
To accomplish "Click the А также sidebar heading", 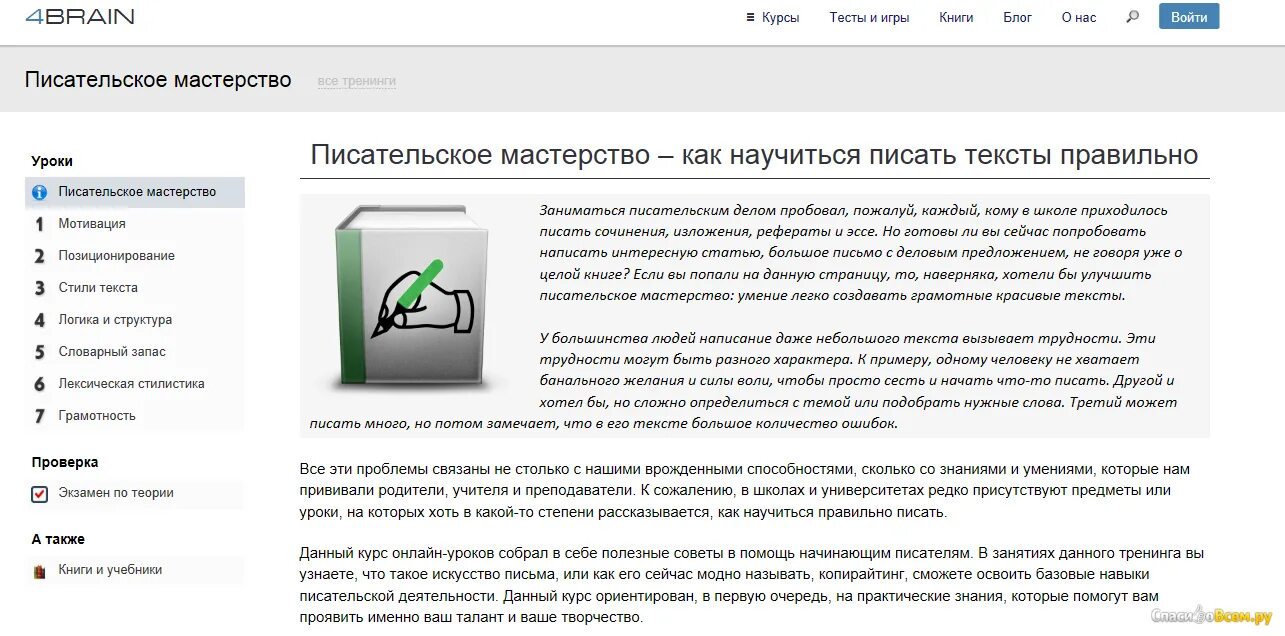I will click(x=58, y=539).
